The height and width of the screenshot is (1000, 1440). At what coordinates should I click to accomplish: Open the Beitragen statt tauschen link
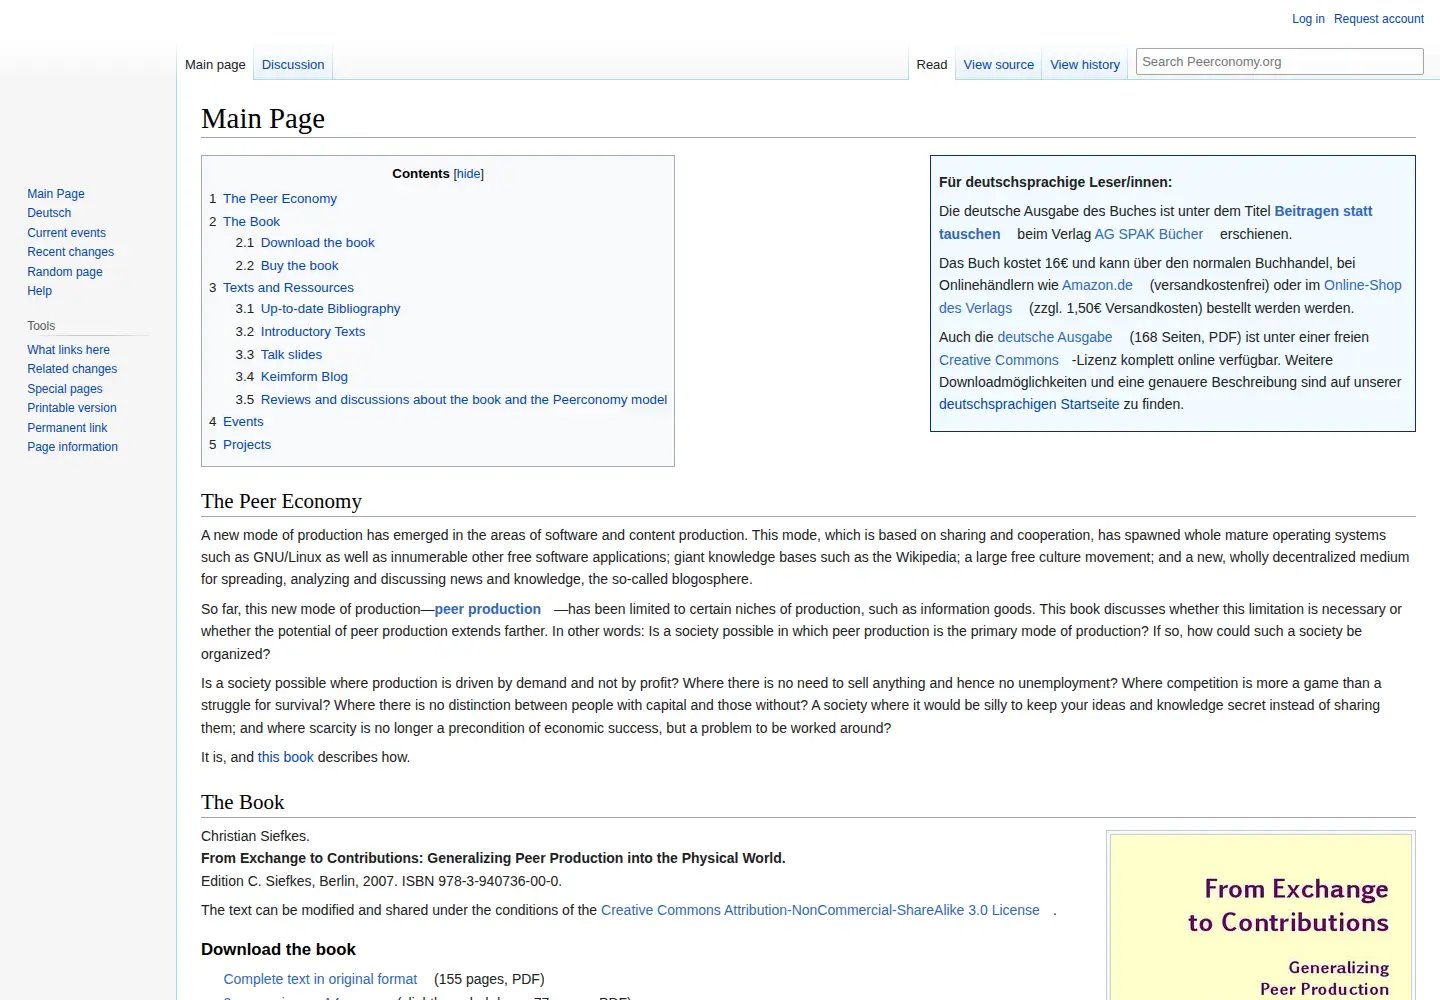click(1323, 211)
